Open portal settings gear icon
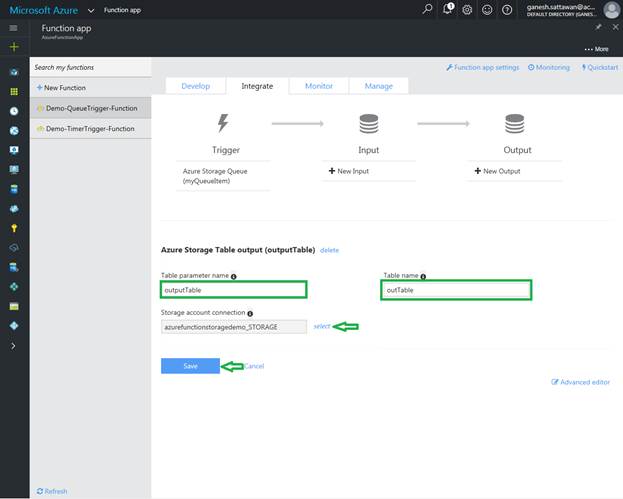Image resolution: width=623 pixels, height=499 pixels. tap(468, 10)
